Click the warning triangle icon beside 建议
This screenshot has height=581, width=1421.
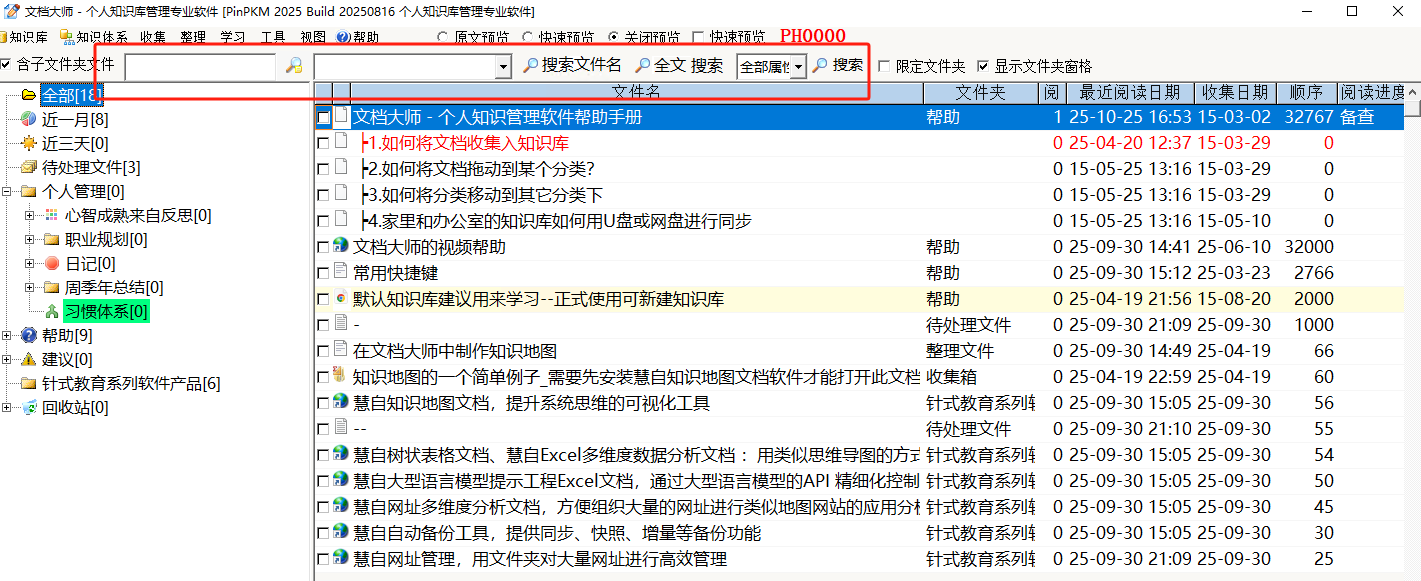29,360
